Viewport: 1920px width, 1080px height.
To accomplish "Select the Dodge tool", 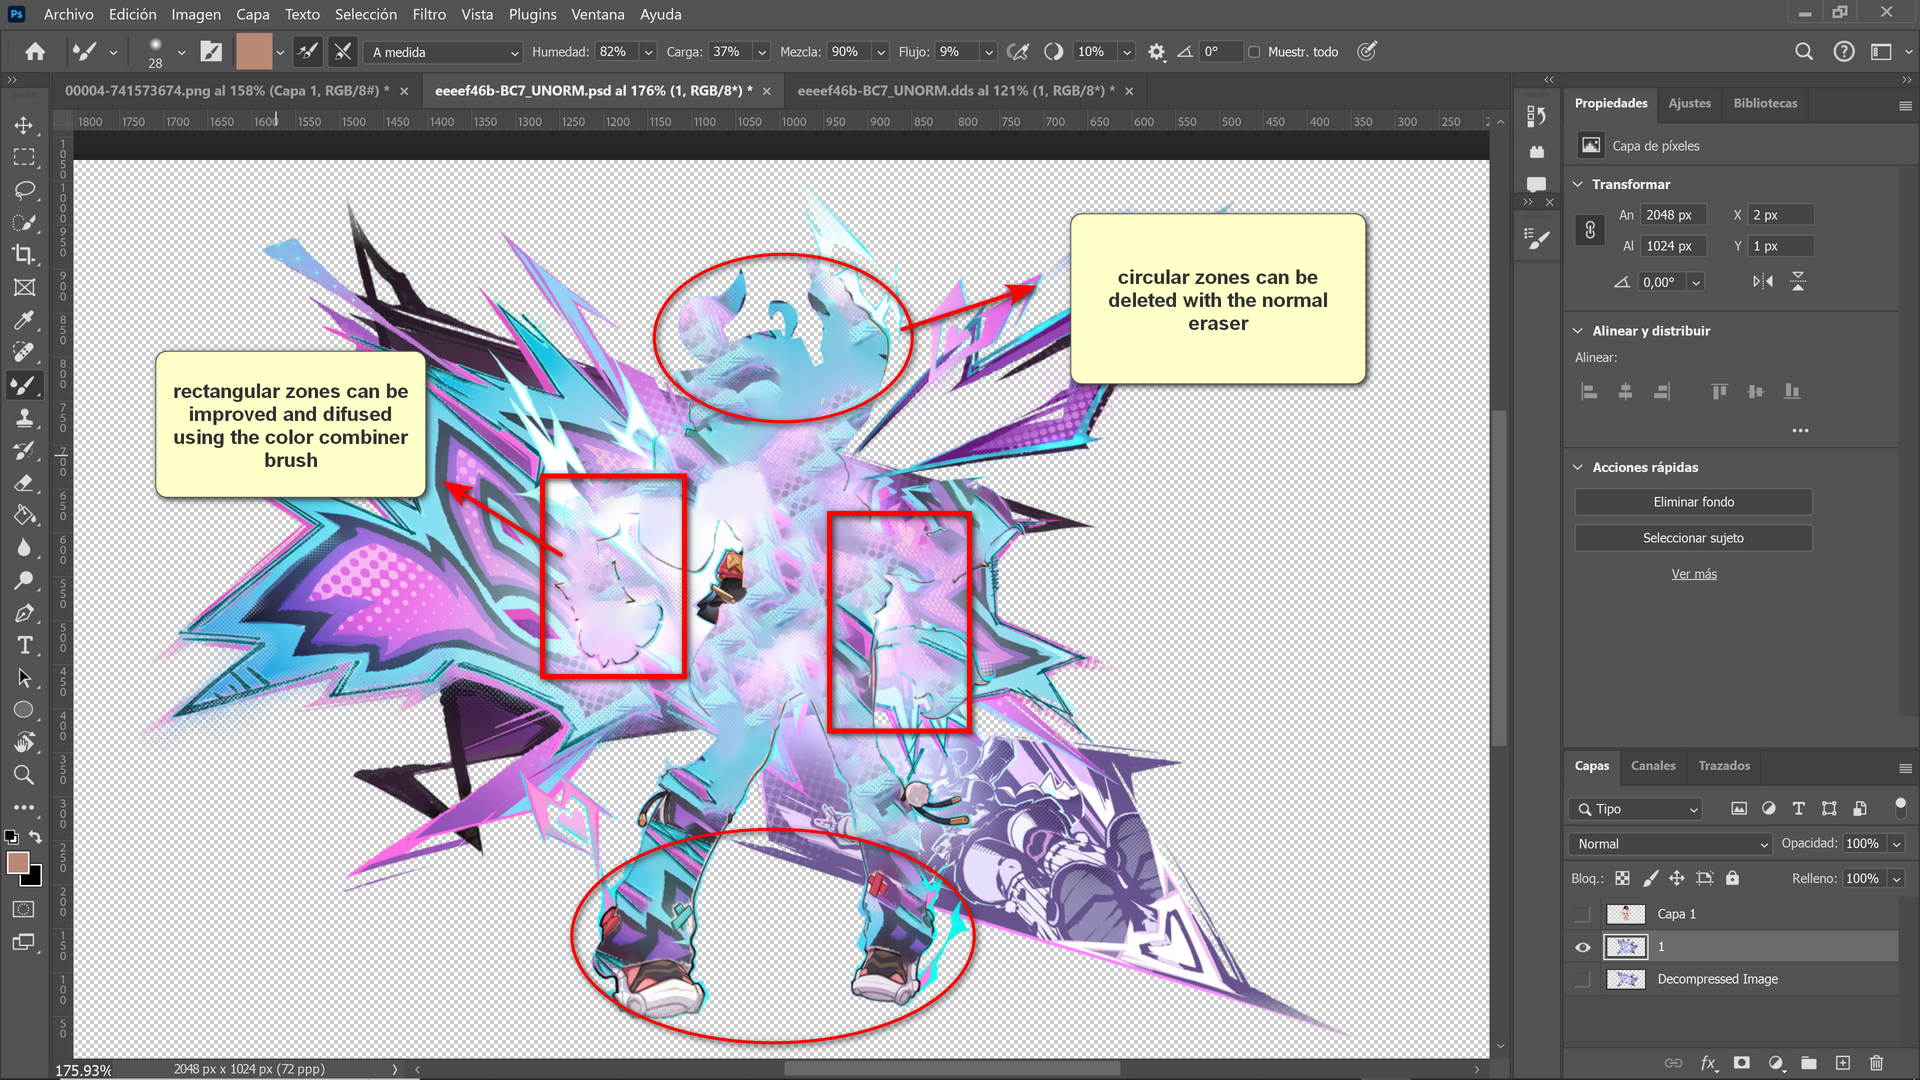I will coord(24,580).
